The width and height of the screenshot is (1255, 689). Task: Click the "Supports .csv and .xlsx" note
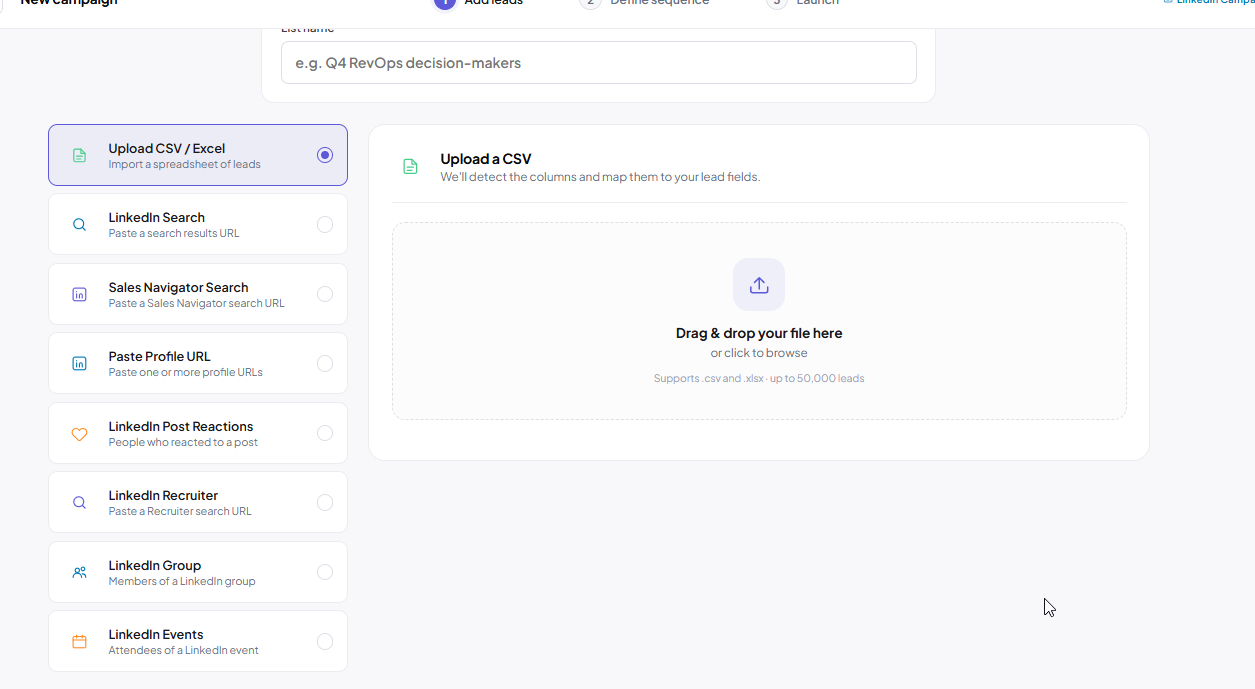coord(759,378)
